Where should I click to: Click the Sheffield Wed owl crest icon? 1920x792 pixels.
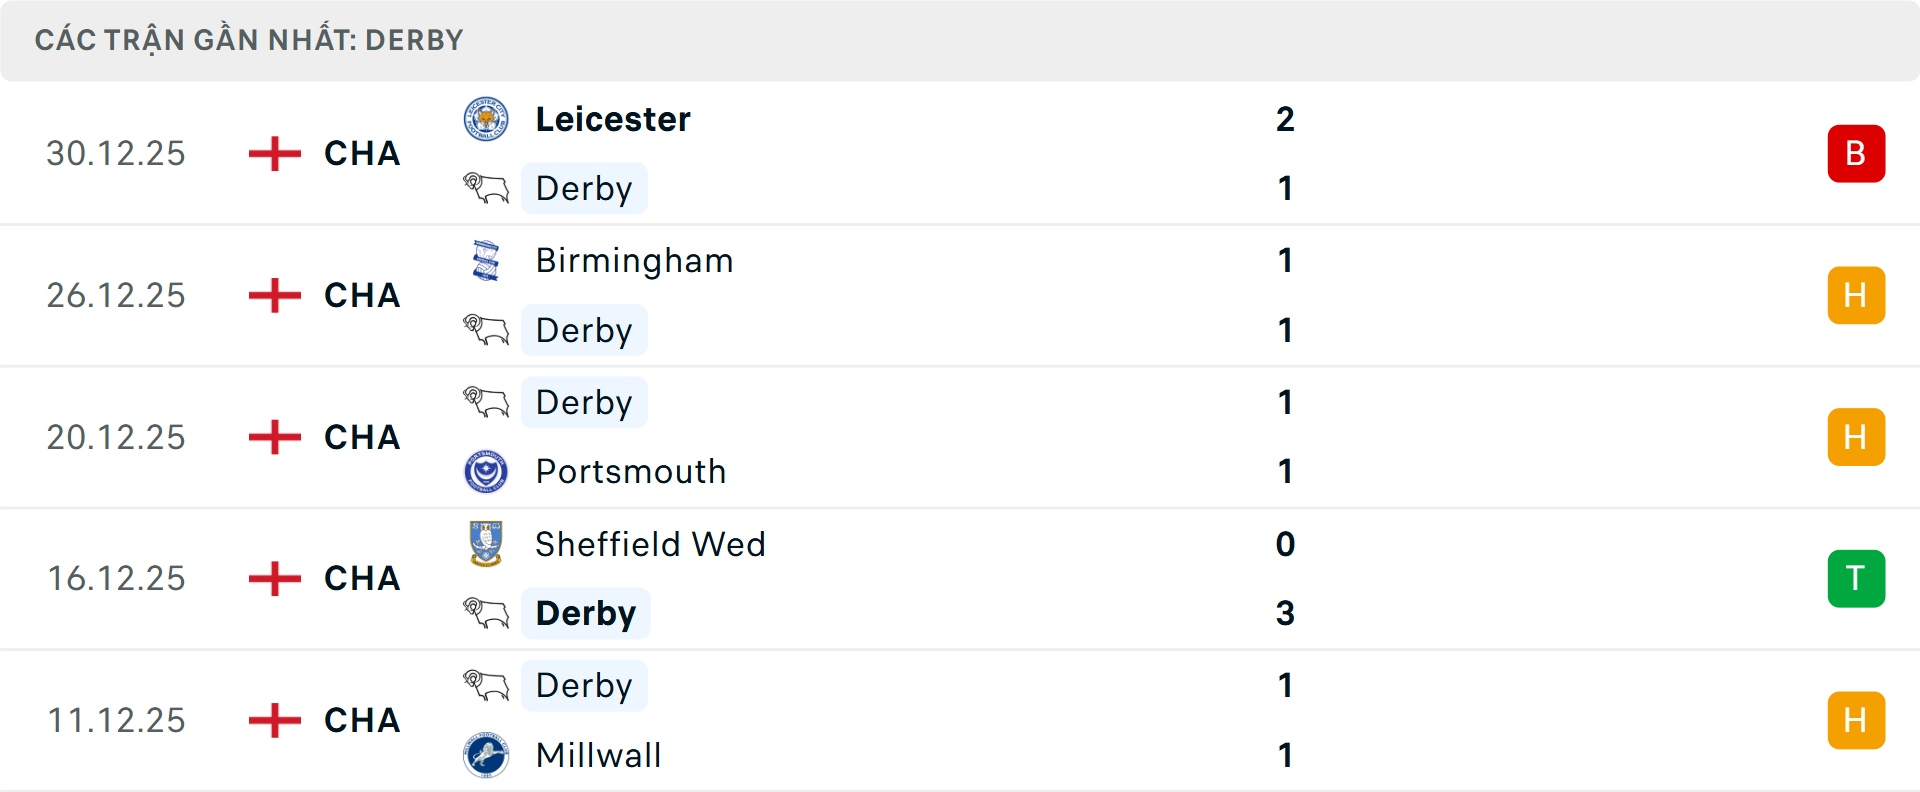(486, 544)
